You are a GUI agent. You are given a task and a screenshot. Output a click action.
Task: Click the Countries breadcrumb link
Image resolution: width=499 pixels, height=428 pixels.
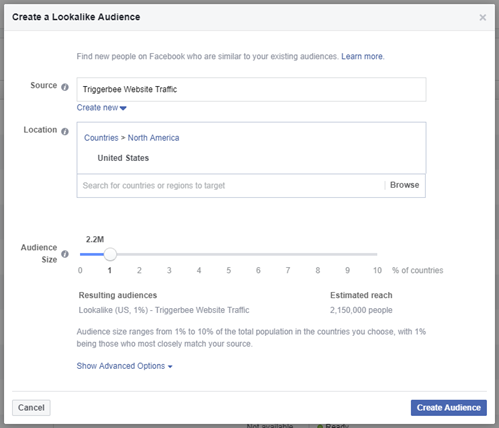click(x=101, y=138)
